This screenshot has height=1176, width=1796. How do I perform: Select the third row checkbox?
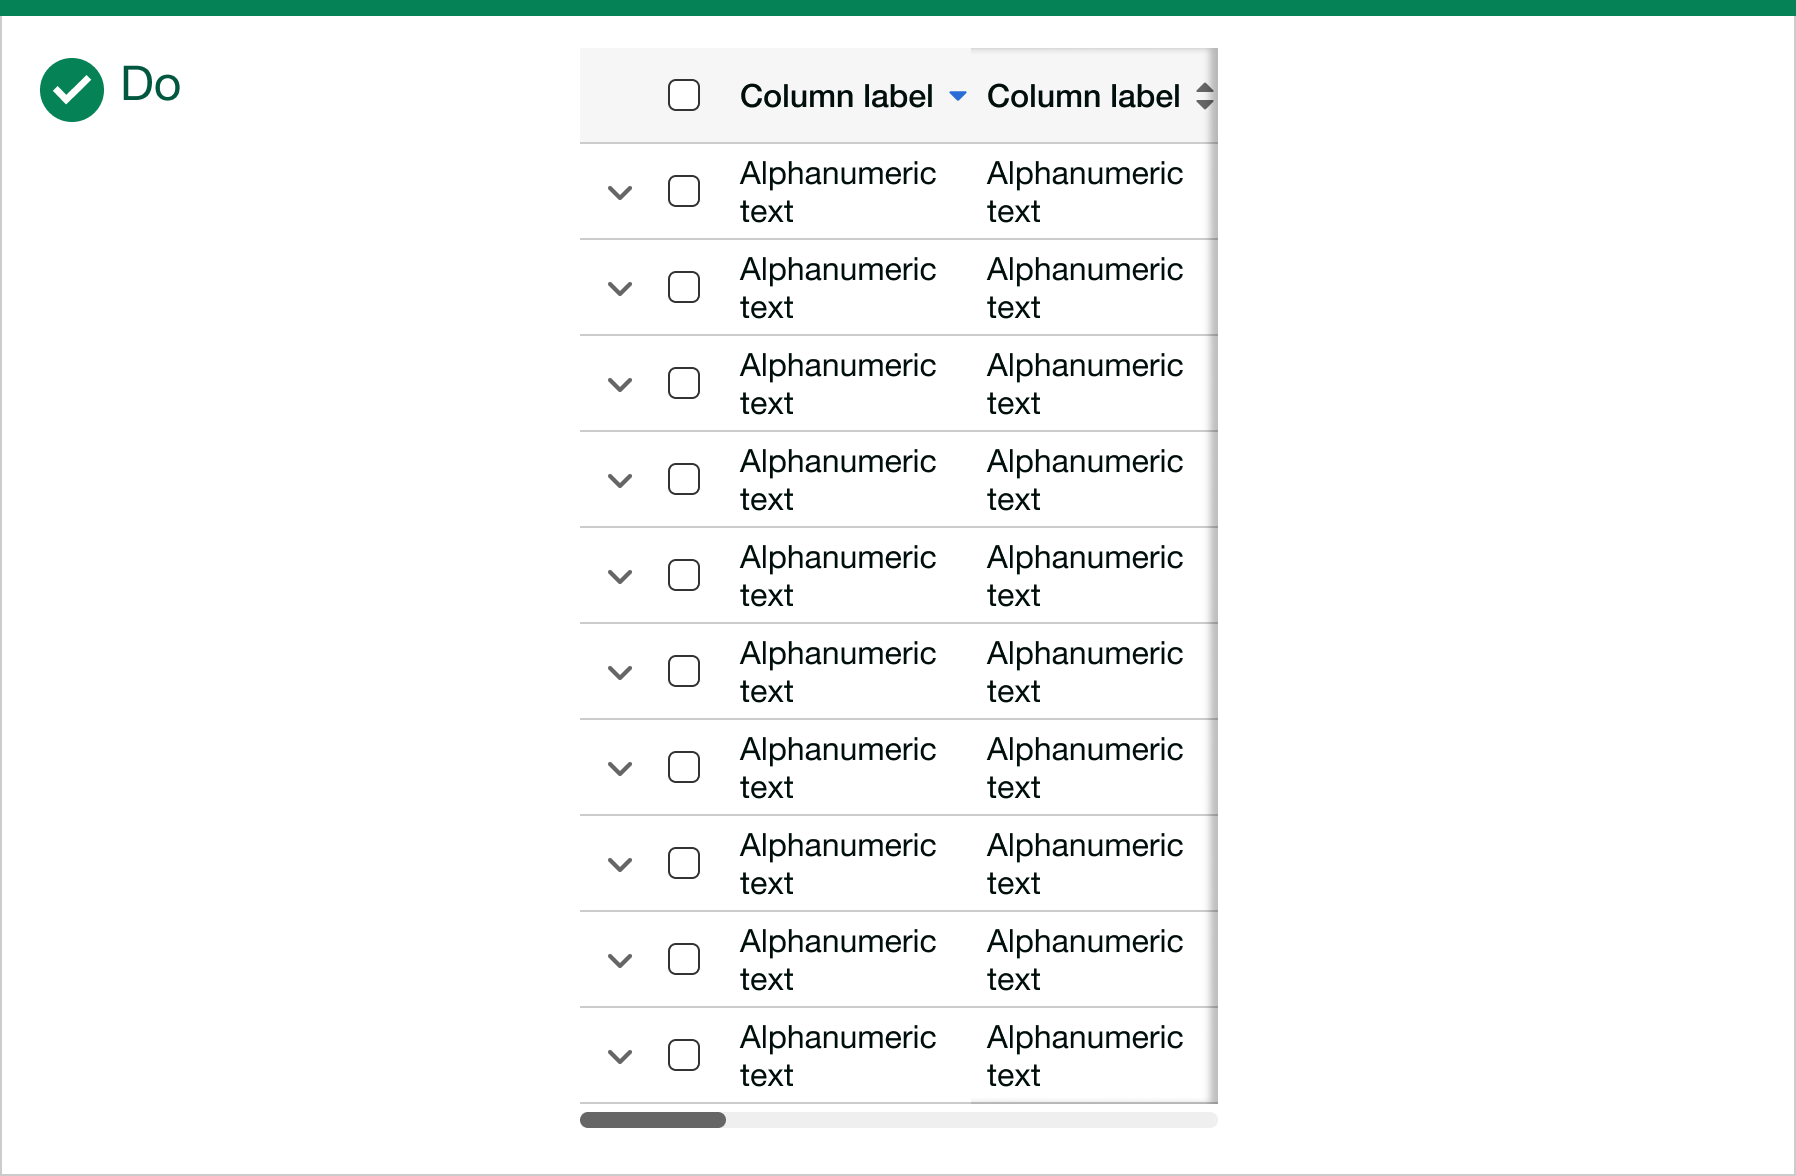(x=684, y=383)
